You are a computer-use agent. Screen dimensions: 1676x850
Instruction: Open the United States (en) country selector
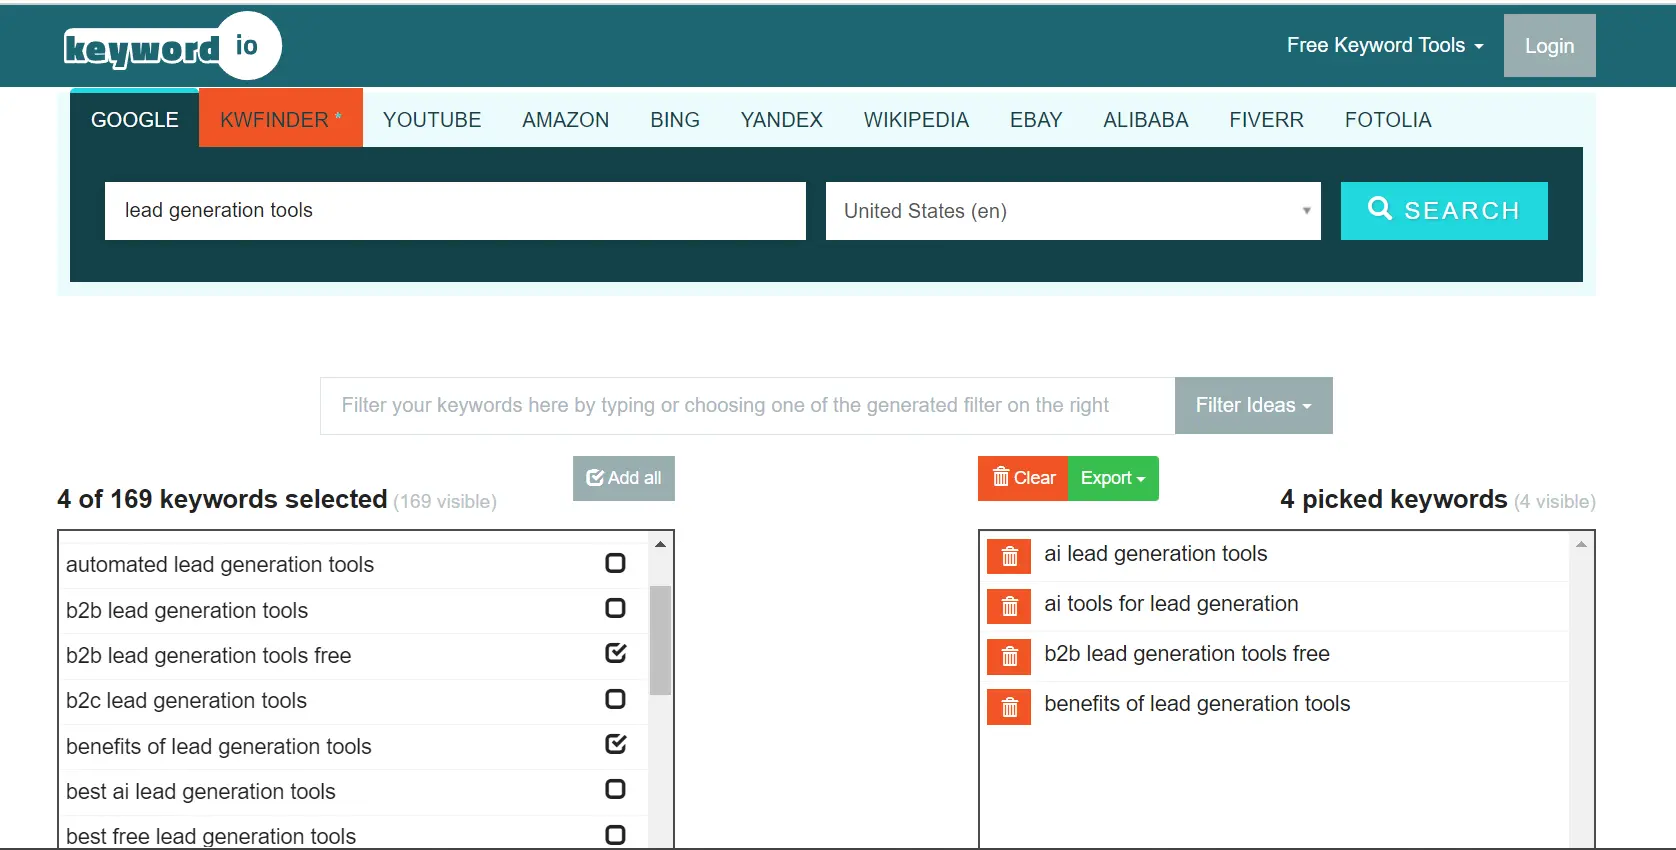1073,211
